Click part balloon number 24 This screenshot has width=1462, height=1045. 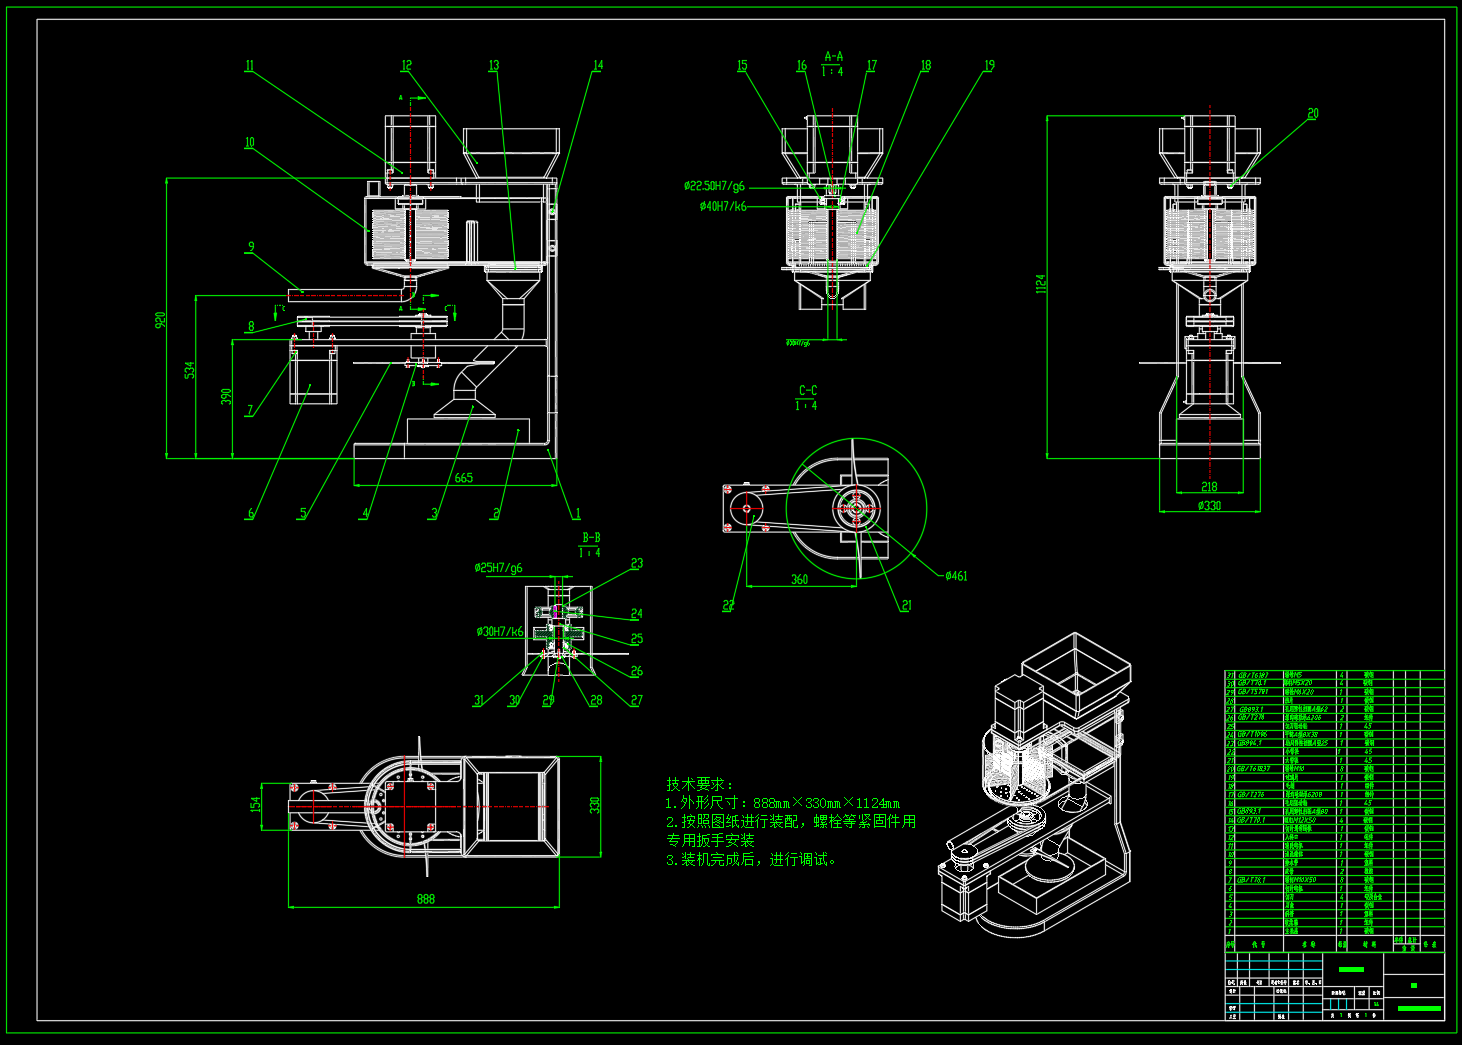coord(637,614)
